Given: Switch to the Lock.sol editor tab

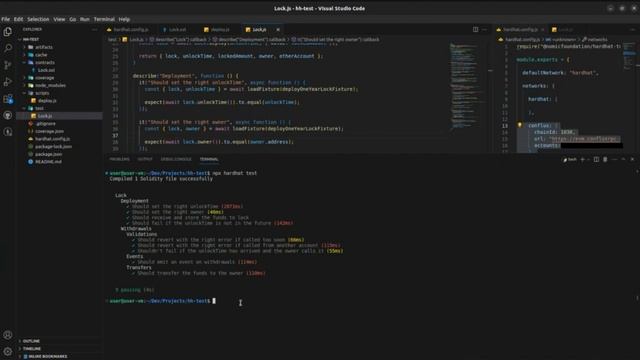Looking at the screenshot, I should pos(178,29).
